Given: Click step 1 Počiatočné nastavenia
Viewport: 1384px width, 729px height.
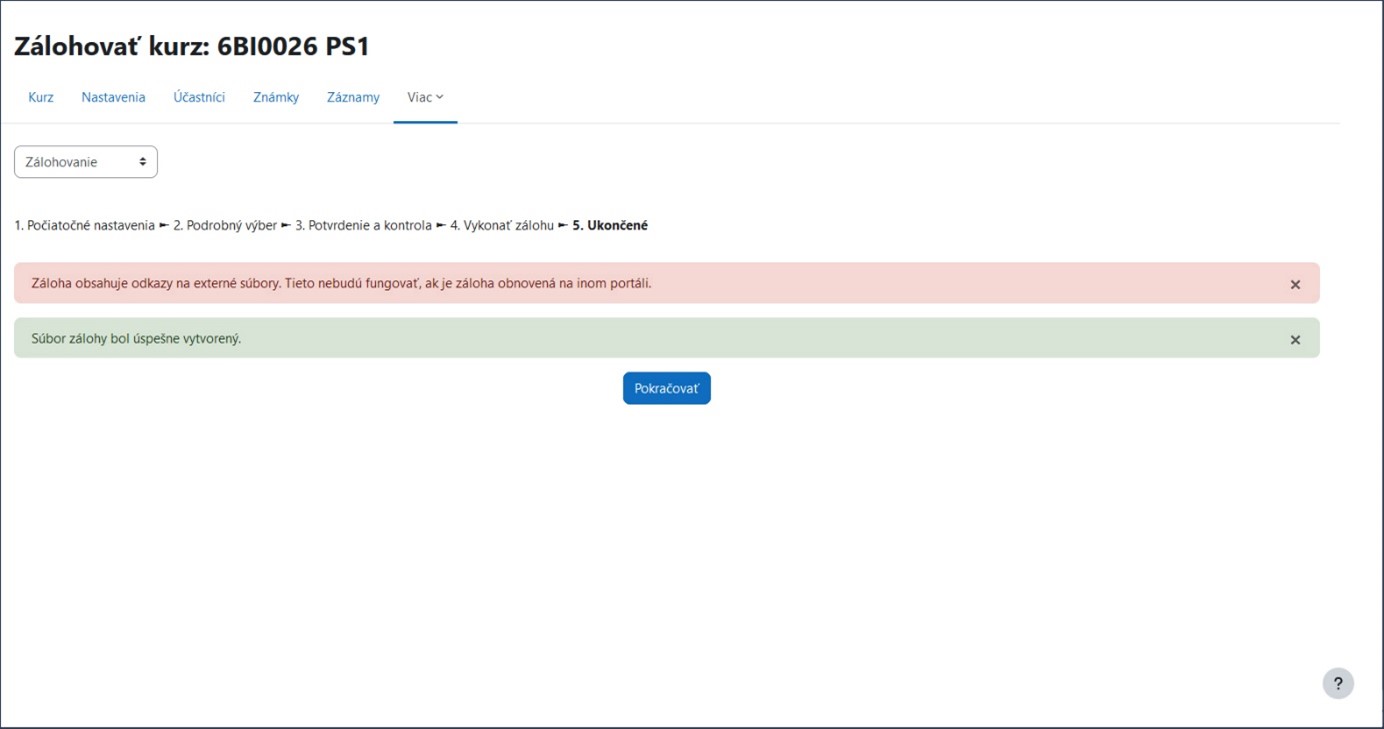Looking at the screenshot, I should tap(84, 226).
